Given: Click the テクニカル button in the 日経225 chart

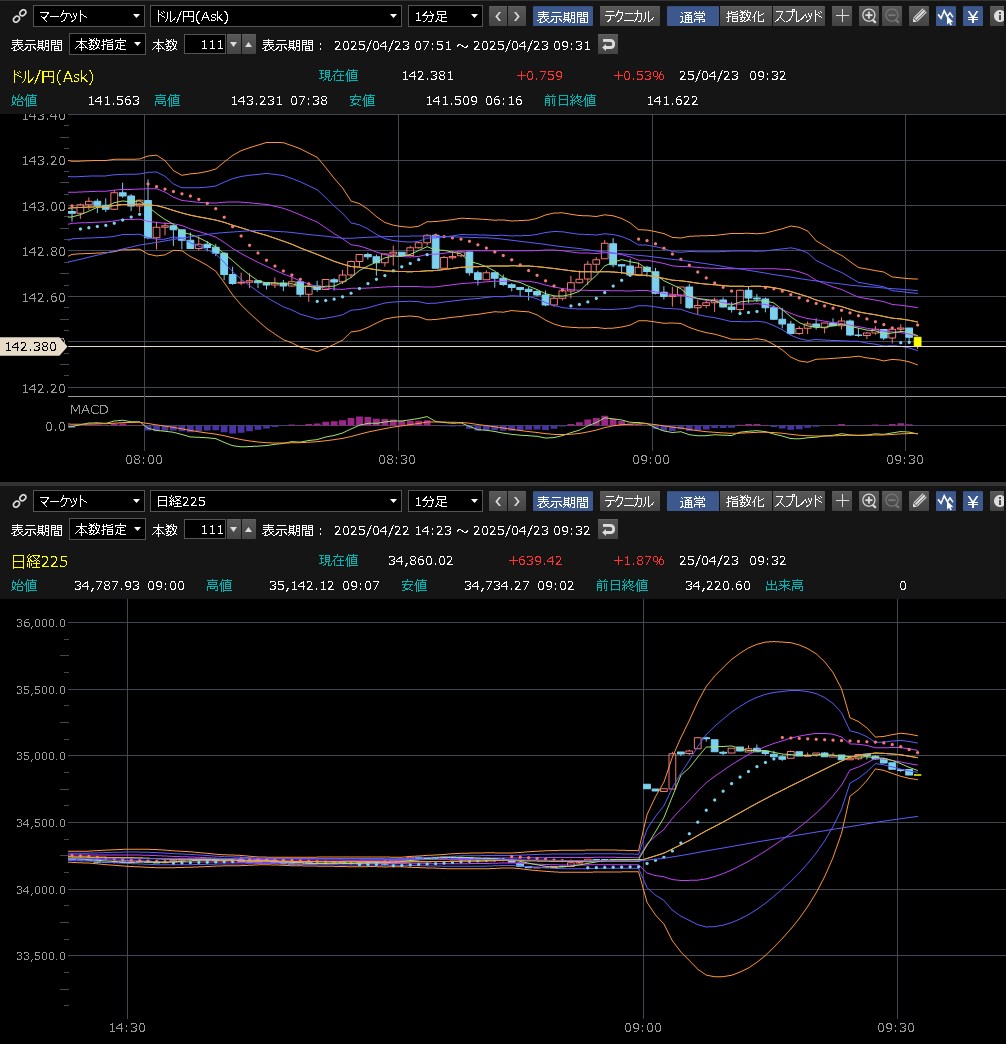Looking at the screenshot, I should [629, 501].
